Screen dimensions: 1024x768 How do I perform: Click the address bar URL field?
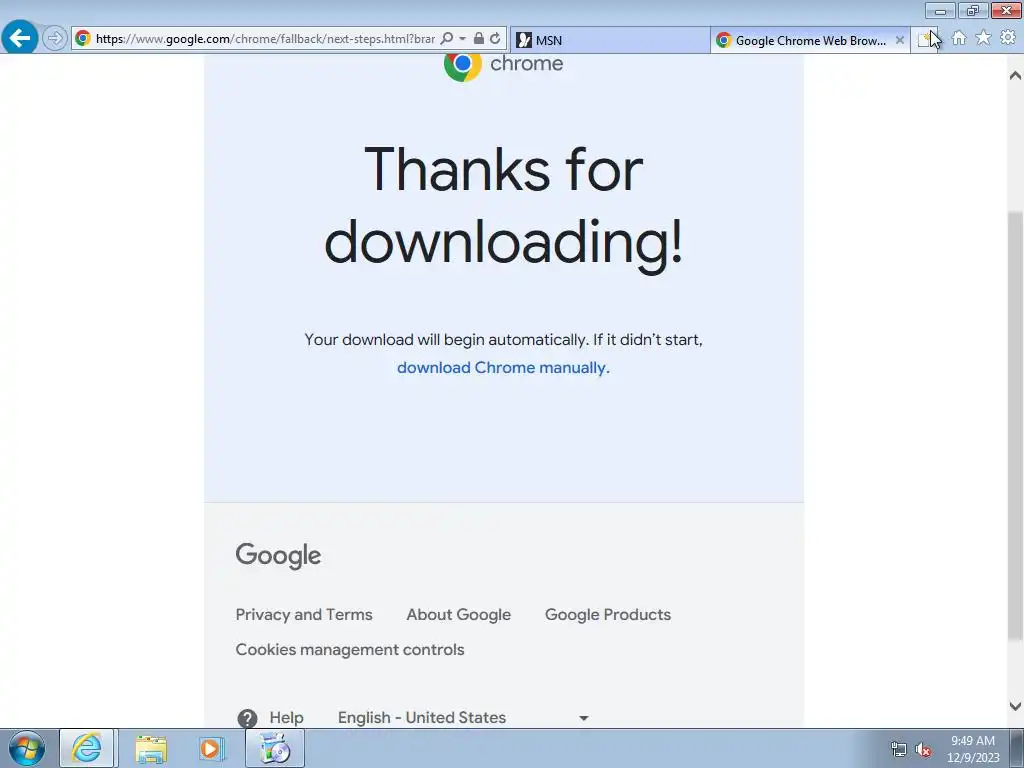click(265, 39)
